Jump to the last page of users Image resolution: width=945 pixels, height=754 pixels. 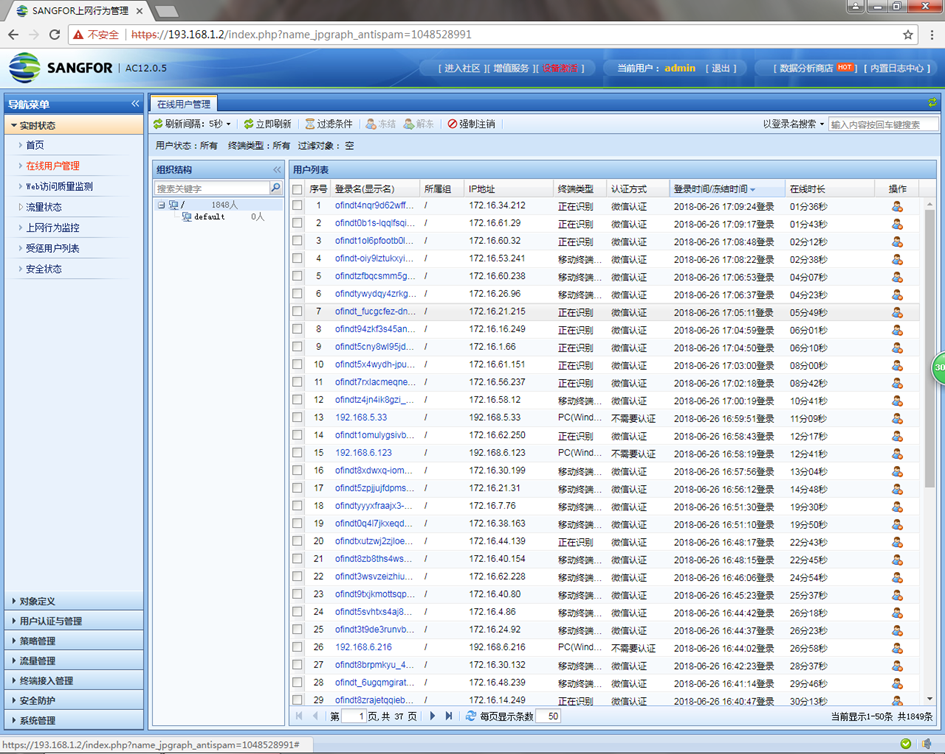[448, 716]
